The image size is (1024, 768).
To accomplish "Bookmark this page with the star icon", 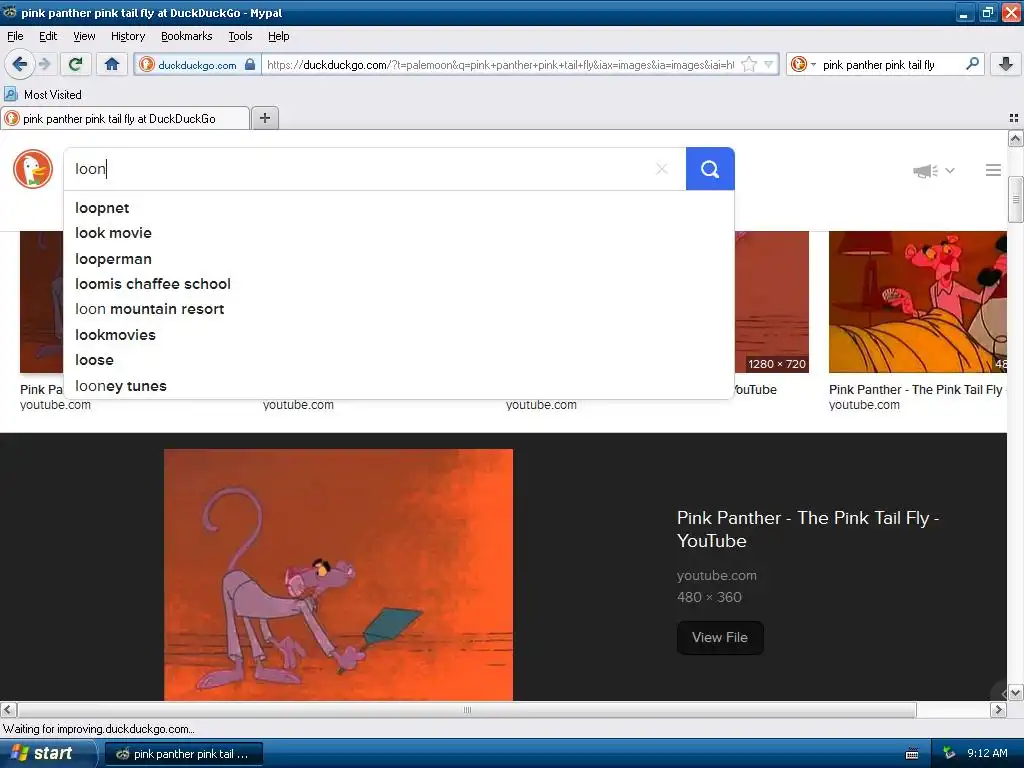I will click(x=749, y=65).
